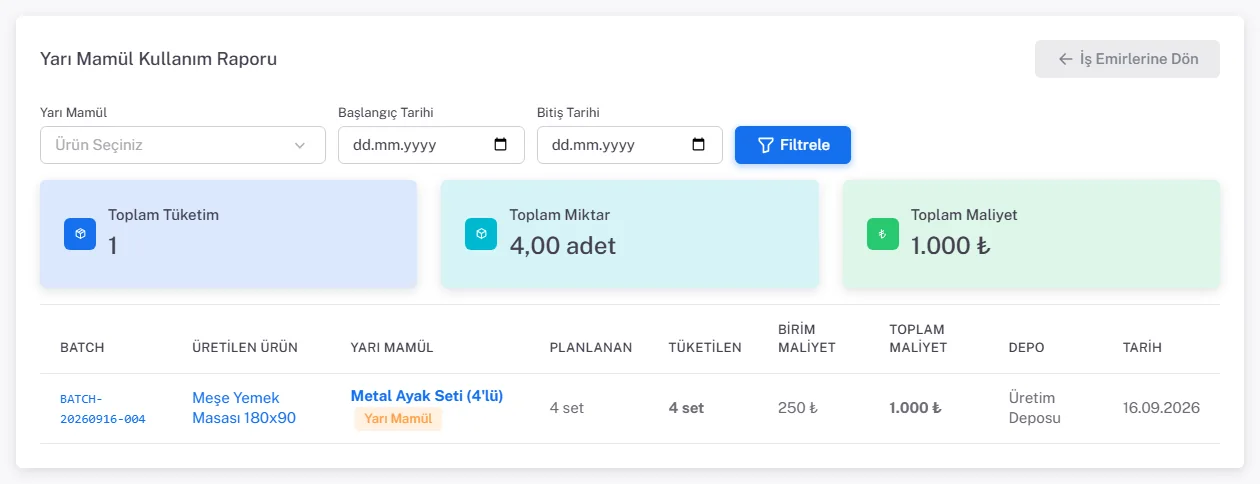Click the Toplam Maliyet card label
This screenshot has height=484, width=1260.
(964, 214)
